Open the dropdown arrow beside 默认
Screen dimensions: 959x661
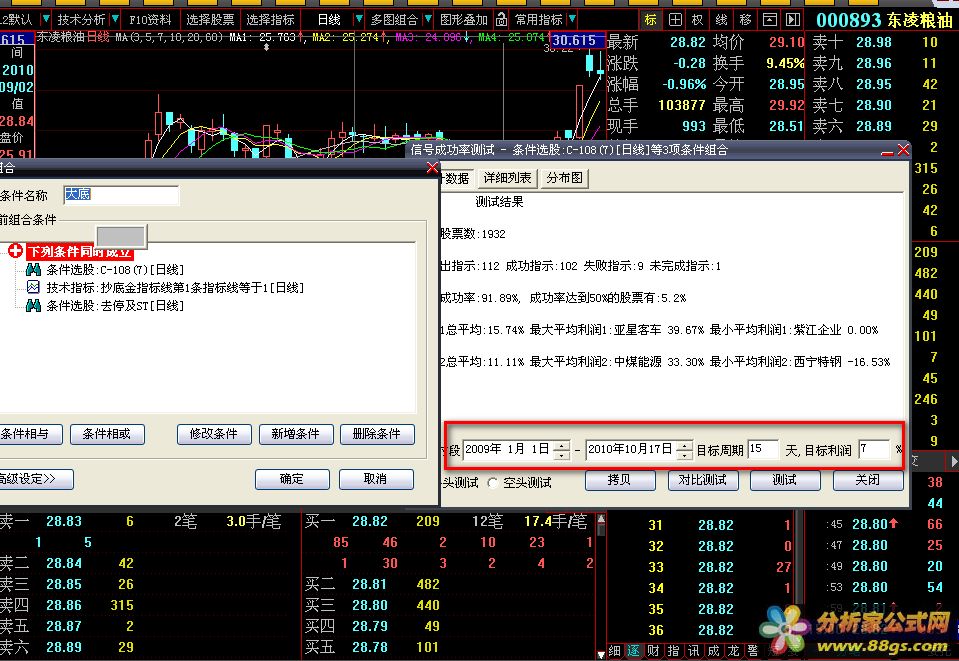[x=45, y=20]
